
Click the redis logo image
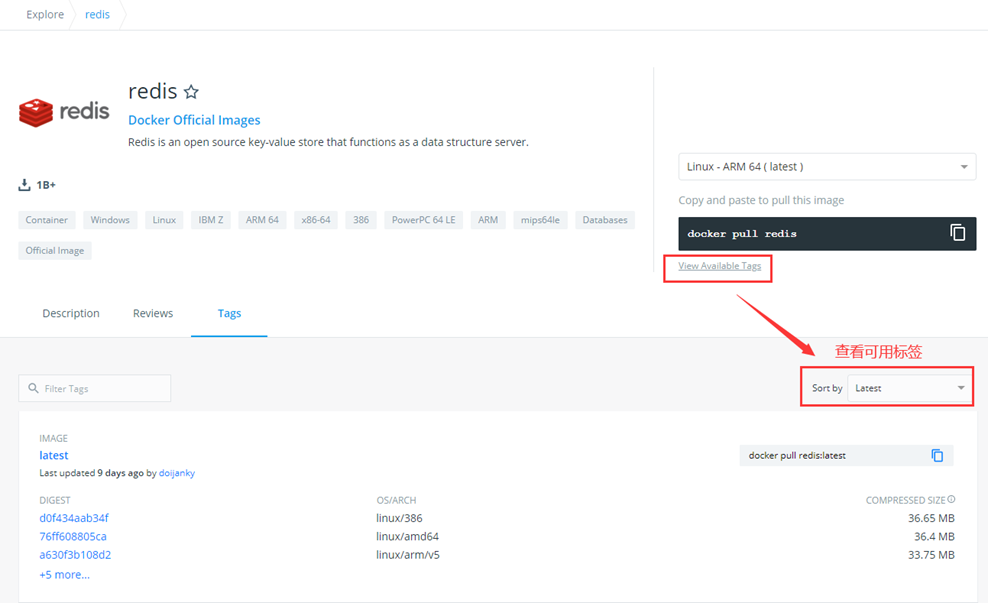[64, 112]
